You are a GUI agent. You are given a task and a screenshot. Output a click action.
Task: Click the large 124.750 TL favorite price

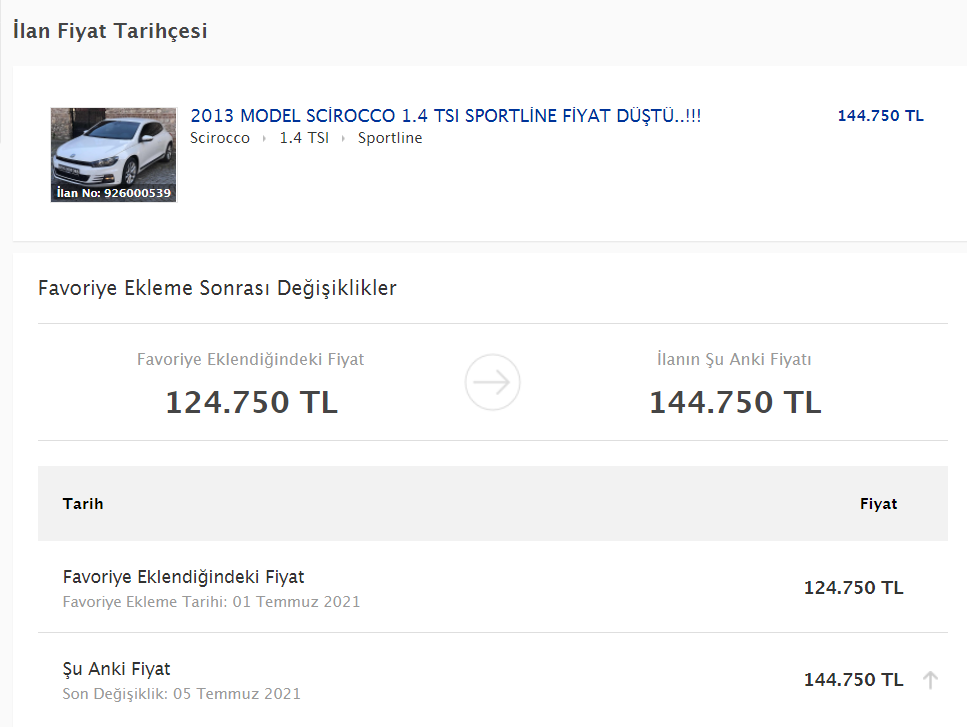coord(251,402)
